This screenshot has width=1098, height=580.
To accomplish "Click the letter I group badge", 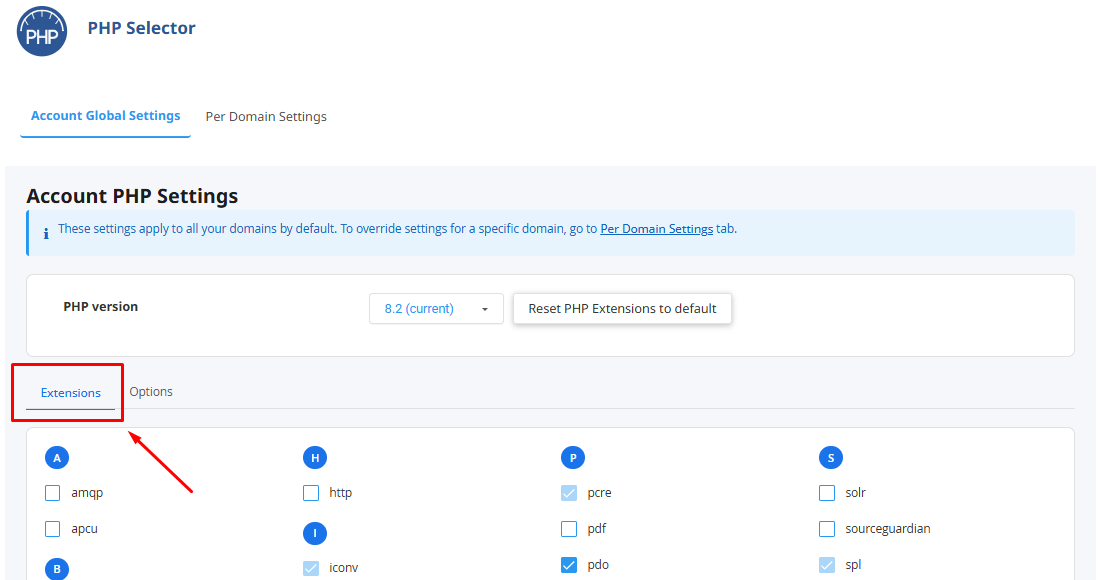I will (x=315, y=533).
